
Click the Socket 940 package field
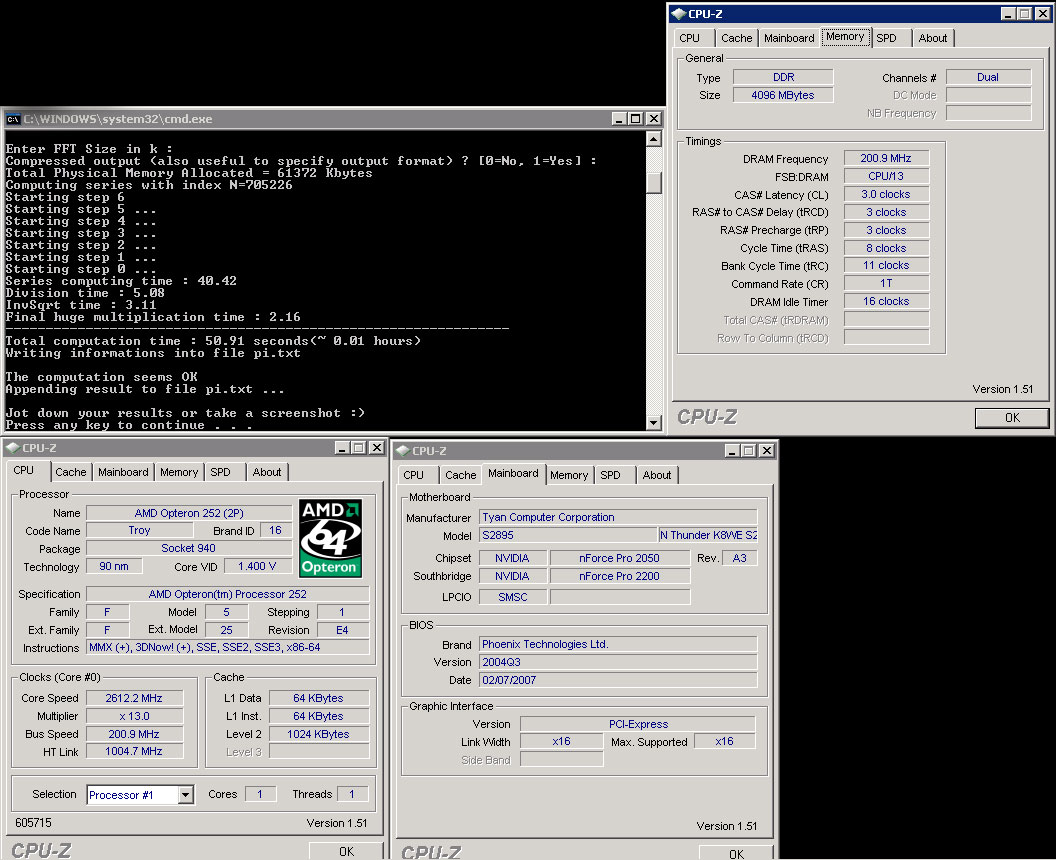(x=189, y=548)
